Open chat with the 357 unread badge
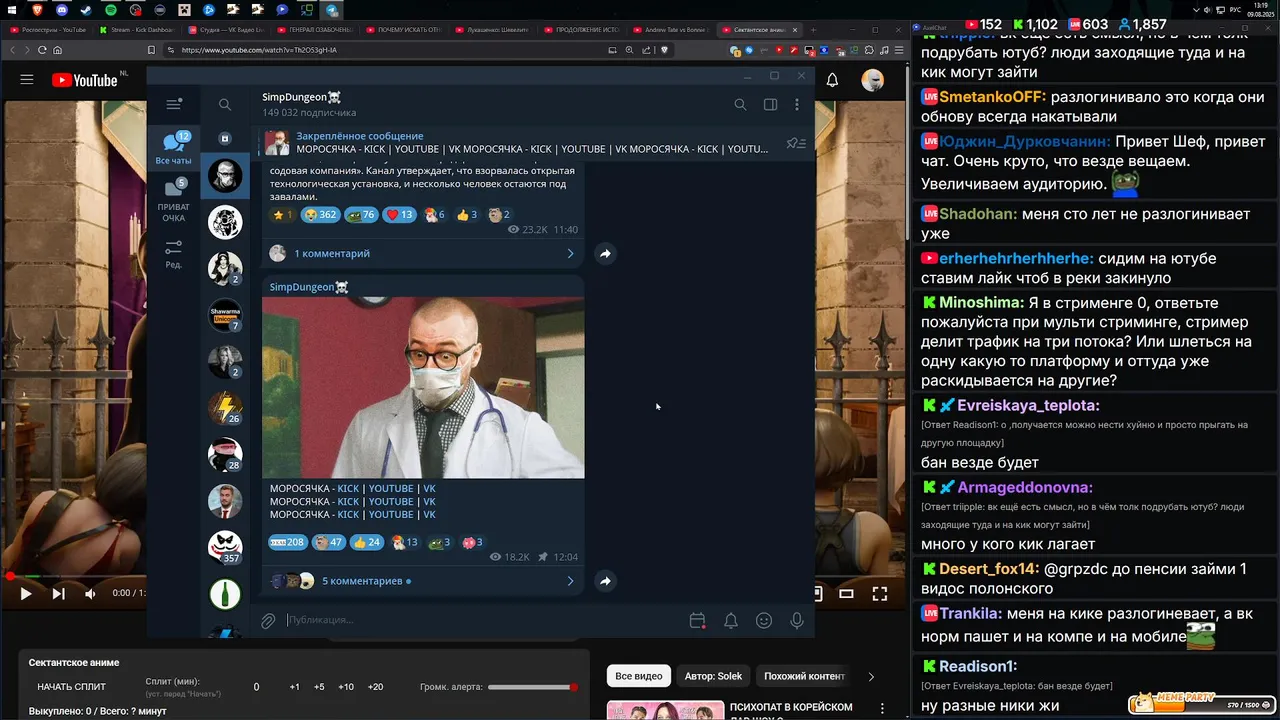This screenshot has height=720, width=1280. [x=225, y=548]
